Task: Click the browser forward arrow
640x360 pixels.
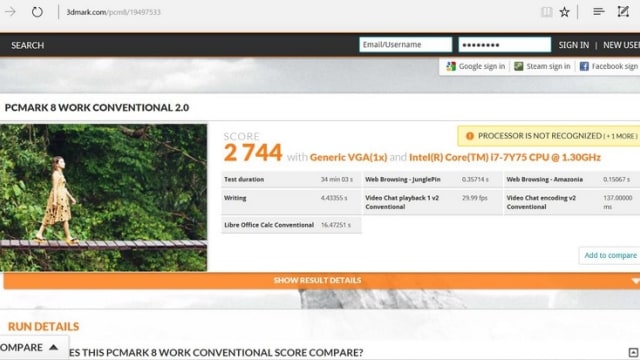Action: [x=10, y=11]
